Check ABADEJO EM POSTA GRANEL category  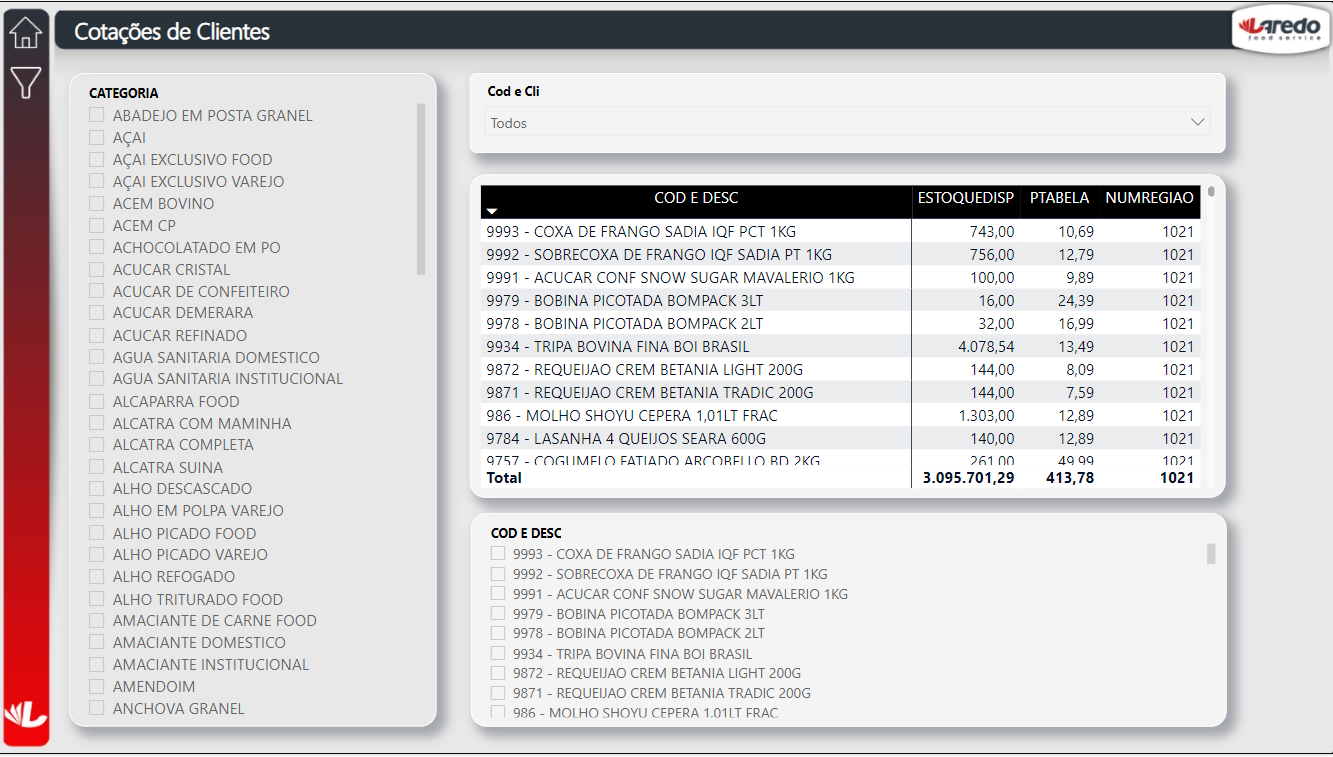97,115
